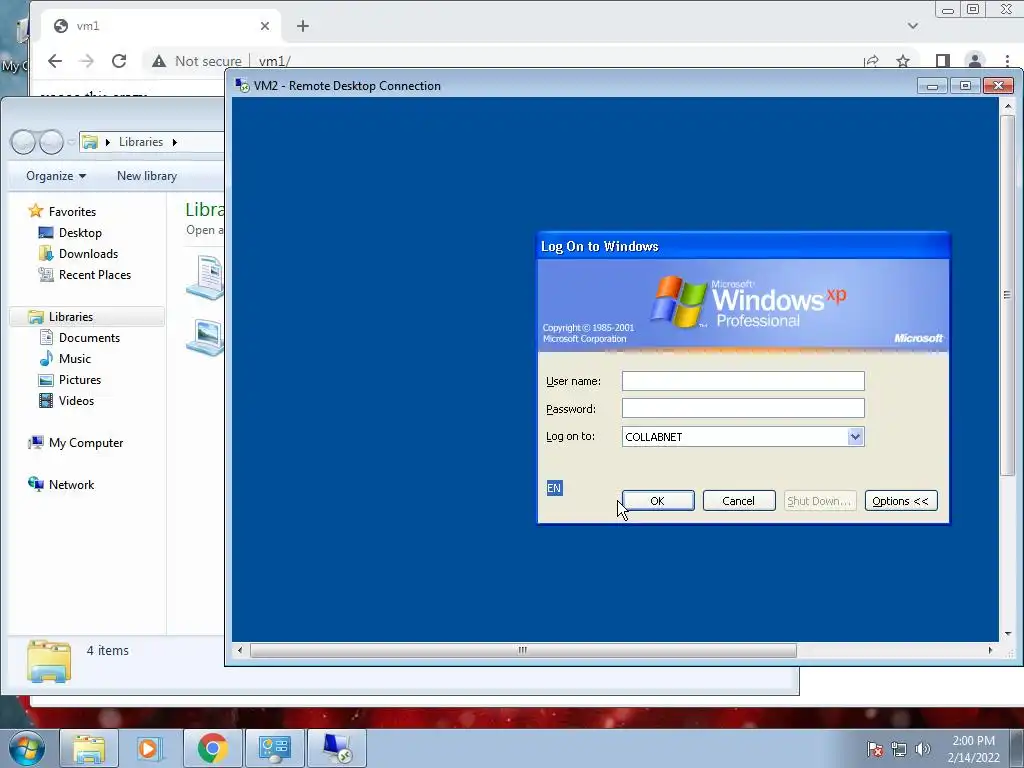The width and height of the screenshot is (1024, 768).
Task: Expand the arrow before Libraries in the address bar
Action: (108, 142)
